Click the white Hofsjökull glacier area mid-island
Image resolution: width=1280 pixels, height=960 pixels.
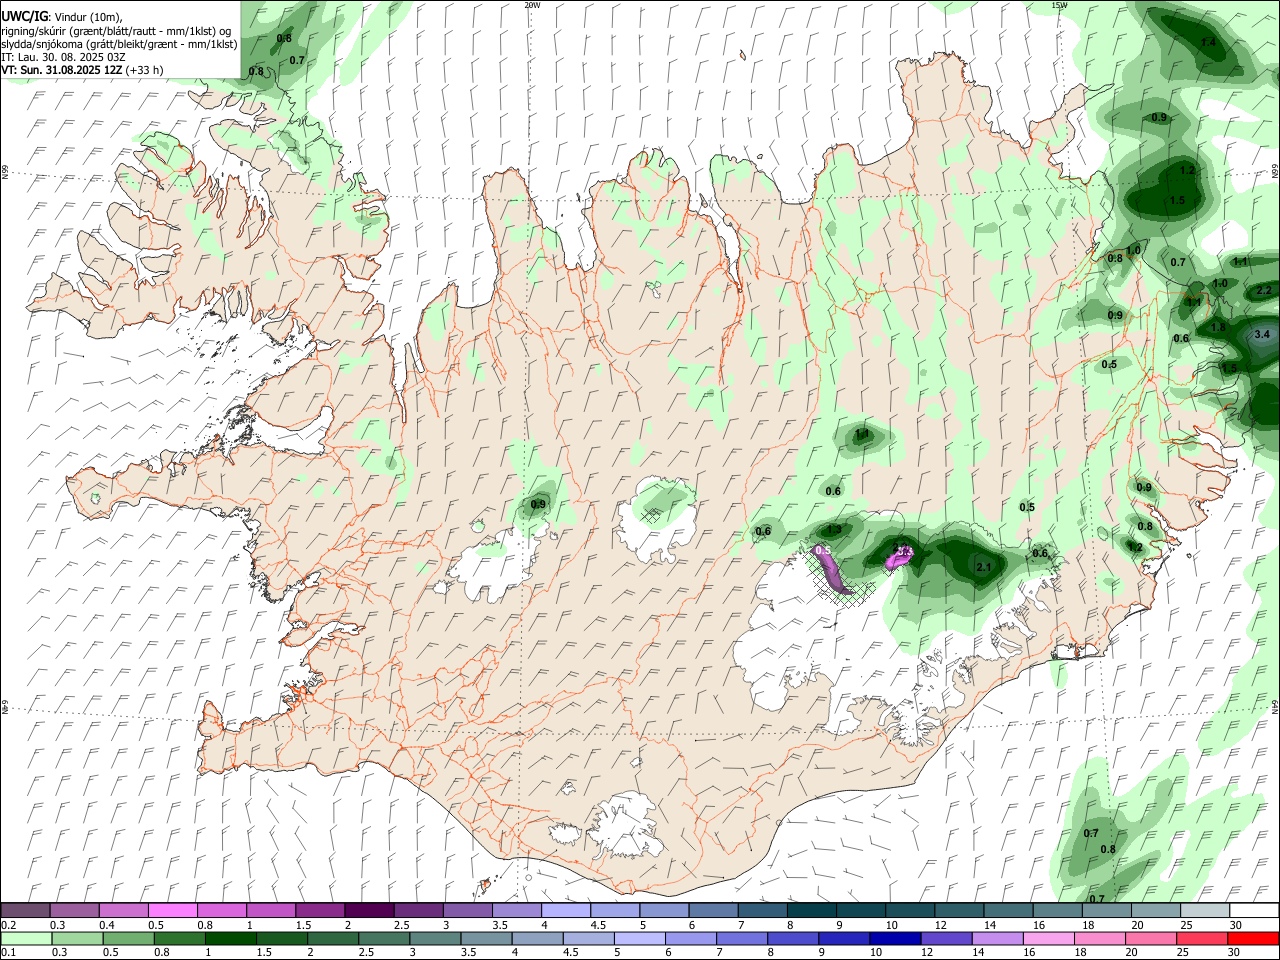657,520
